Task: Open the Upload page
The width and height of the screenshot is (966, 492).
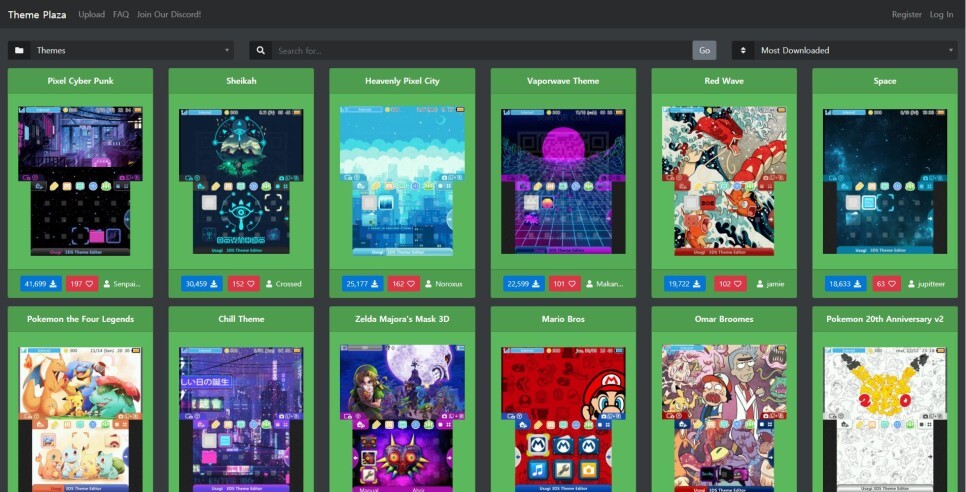Action: 91,14
